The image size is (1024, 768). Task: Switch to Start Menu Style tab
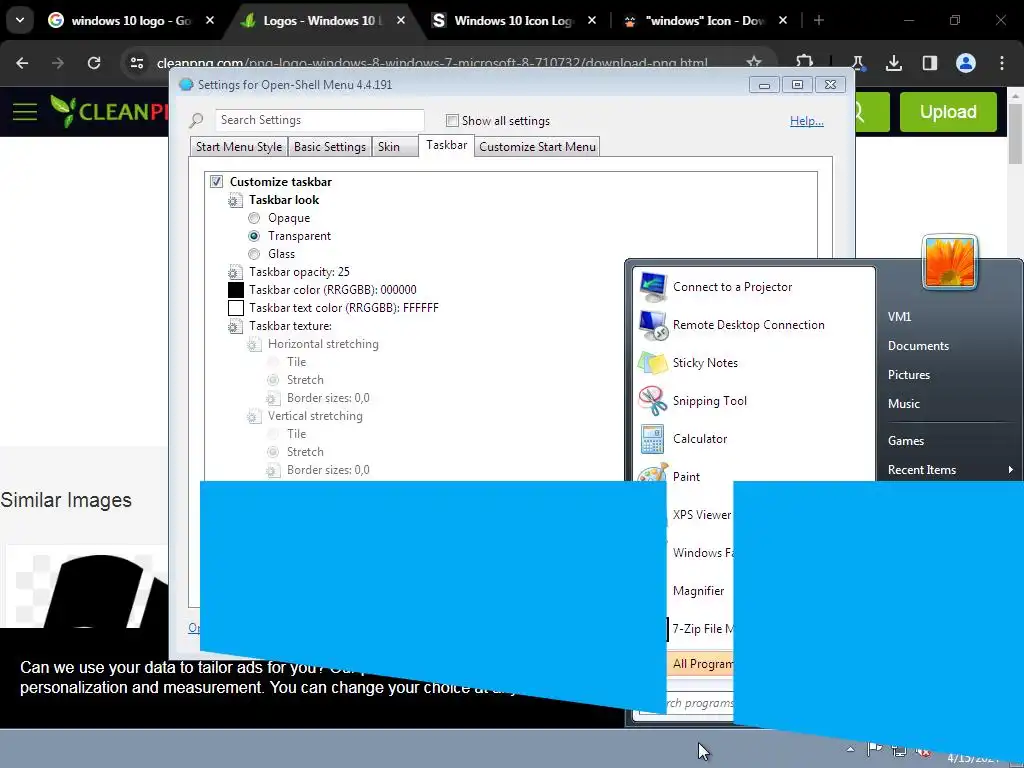click(238, 147)
